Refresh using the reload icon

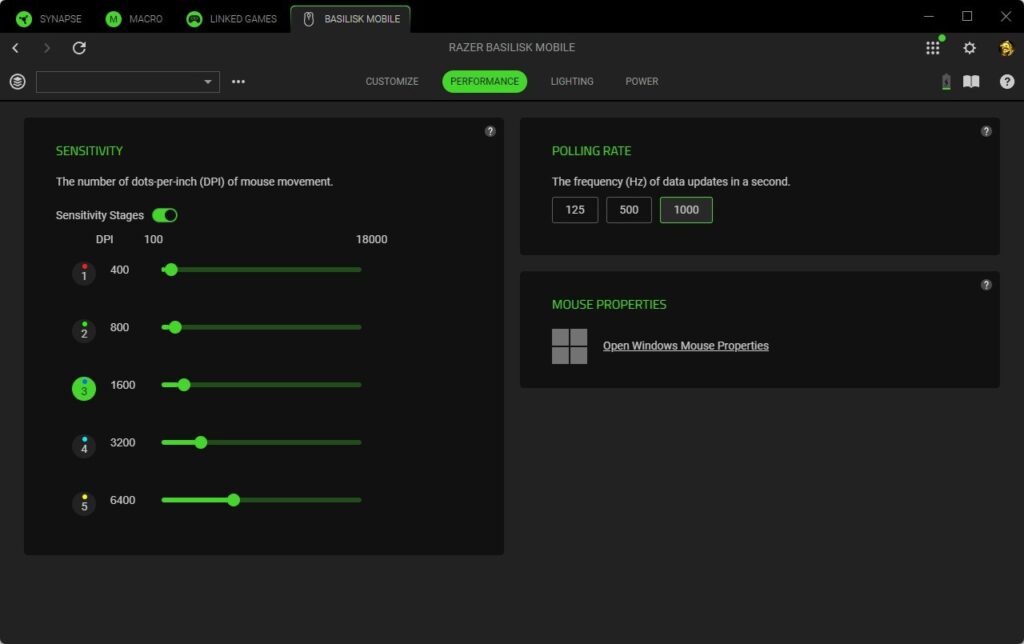coord(79,48)
